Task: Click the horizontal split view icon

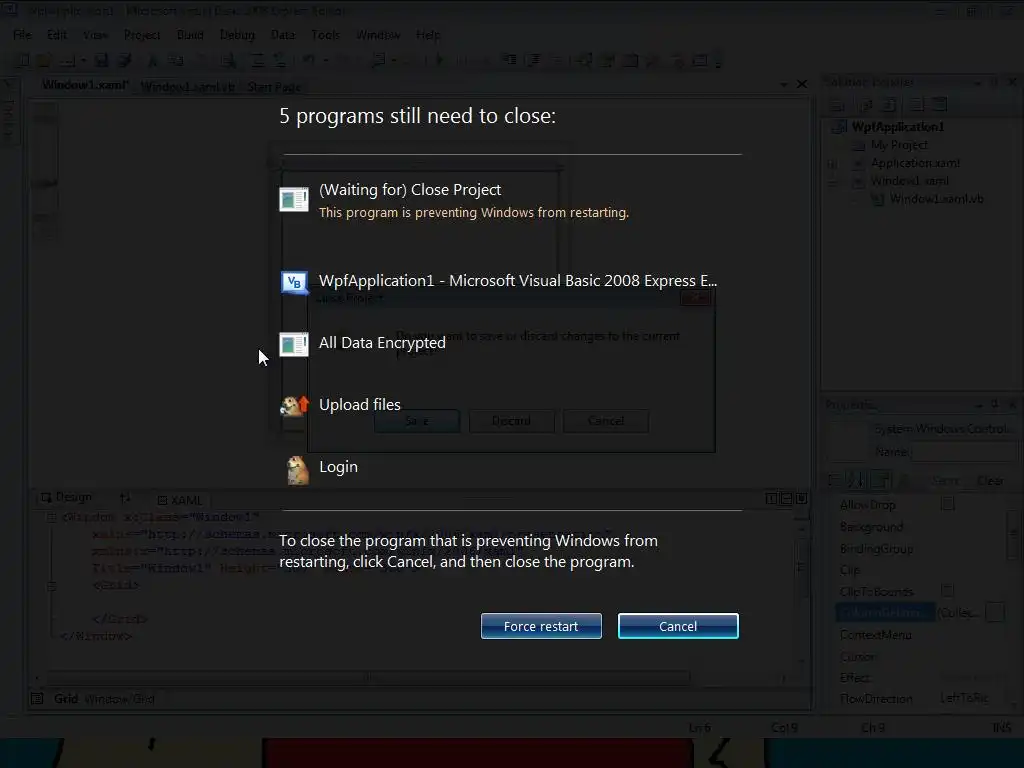Action: 786,499
